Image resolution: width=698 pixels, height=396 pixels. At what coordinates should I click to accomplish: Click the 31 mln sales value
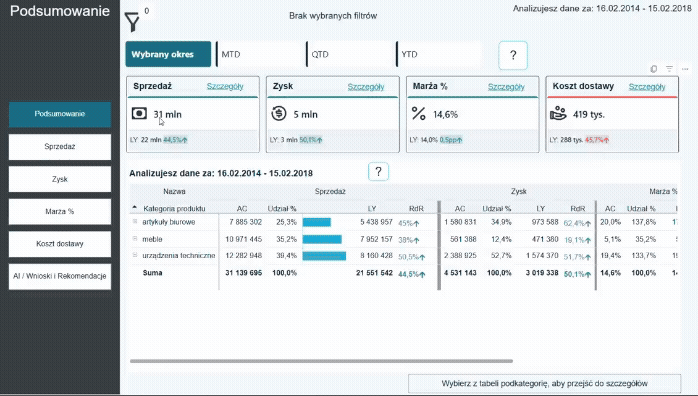click(x=167, y=114)
